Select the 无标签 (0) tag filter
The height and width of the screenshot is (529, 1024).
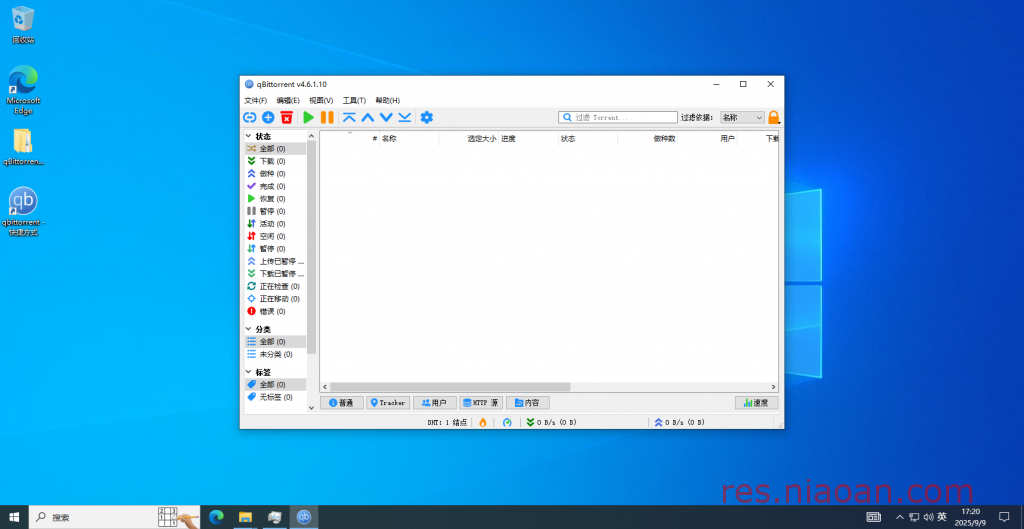275,397
